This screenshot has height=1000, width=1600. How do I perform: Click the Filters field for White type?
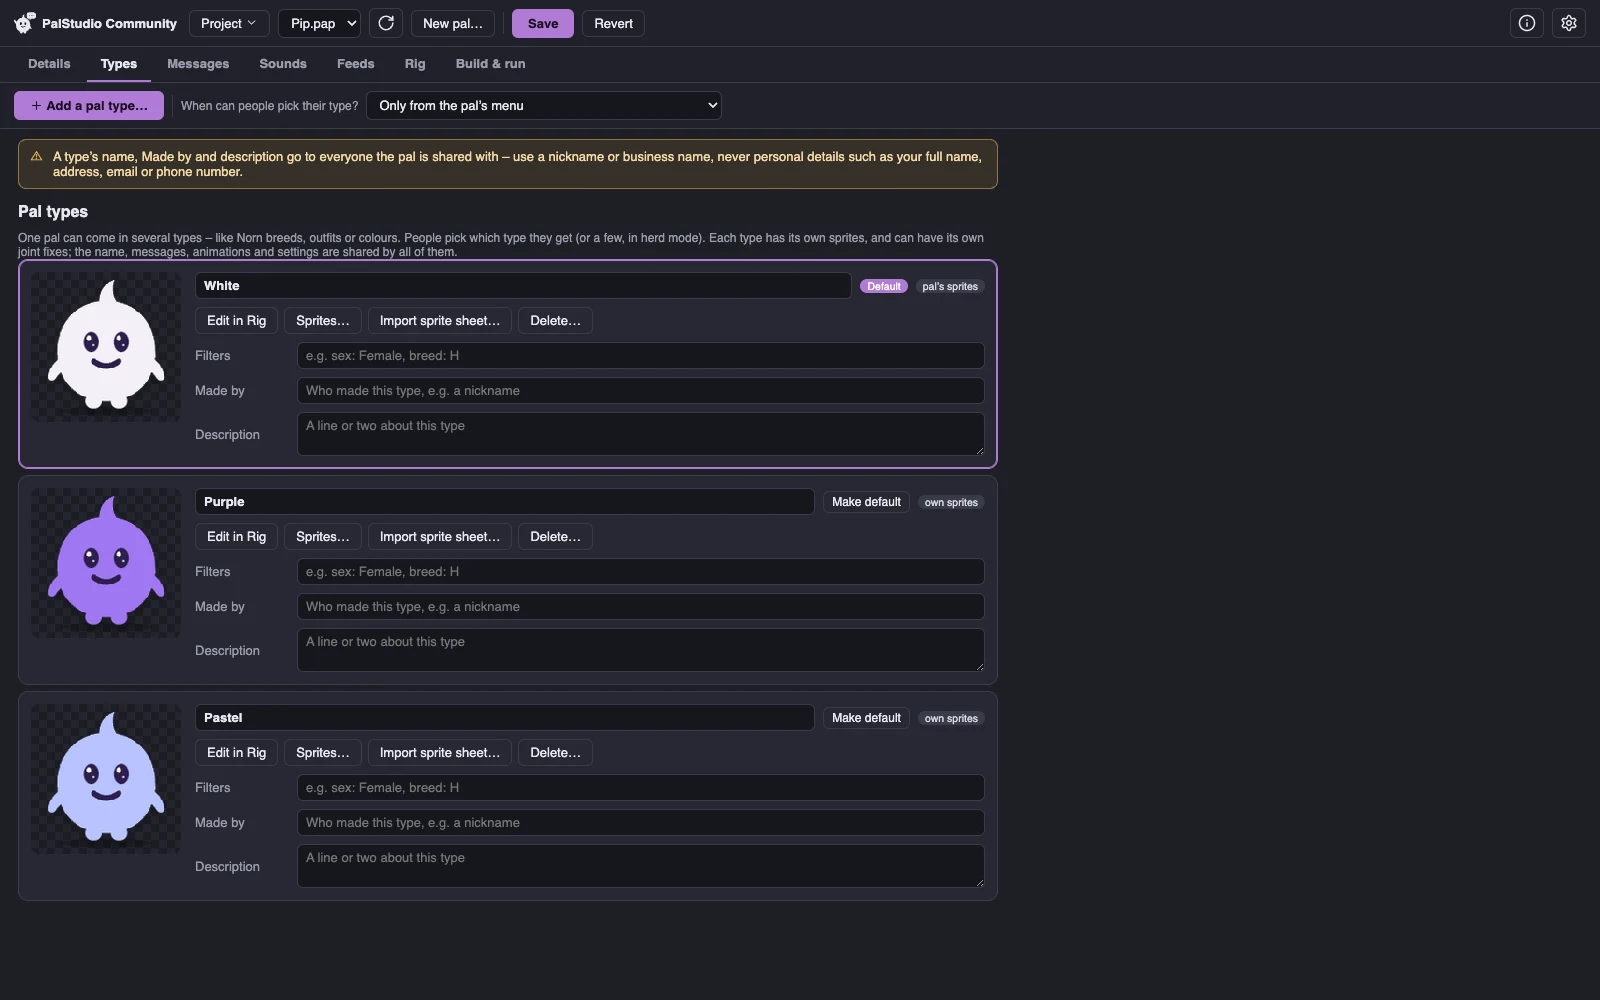[641, 356]
